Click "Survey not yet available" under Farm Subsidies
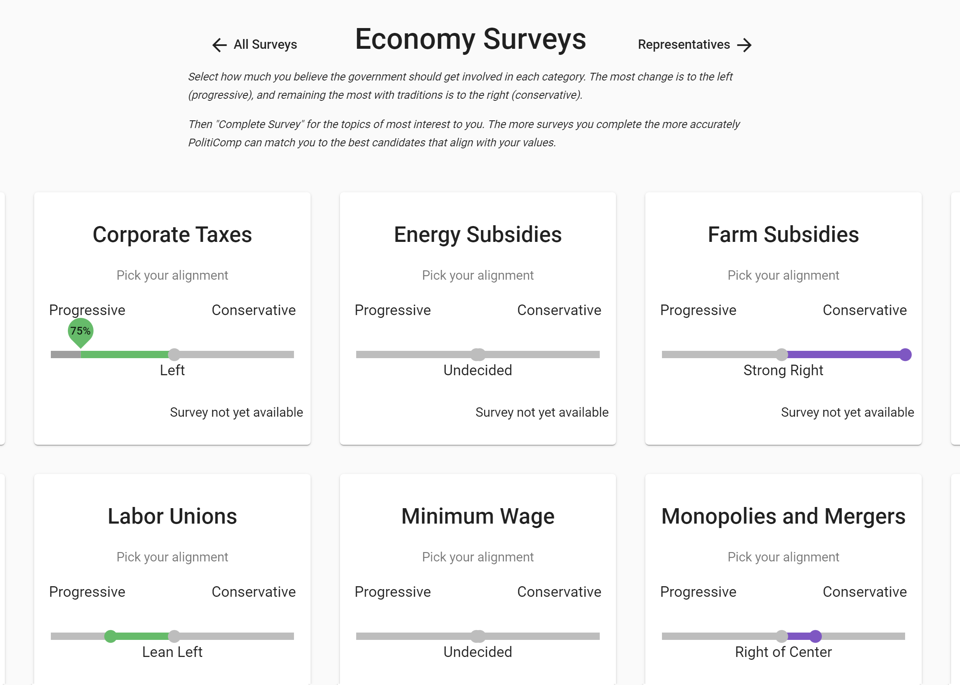960x685 pixels. [x=847, y=412]
